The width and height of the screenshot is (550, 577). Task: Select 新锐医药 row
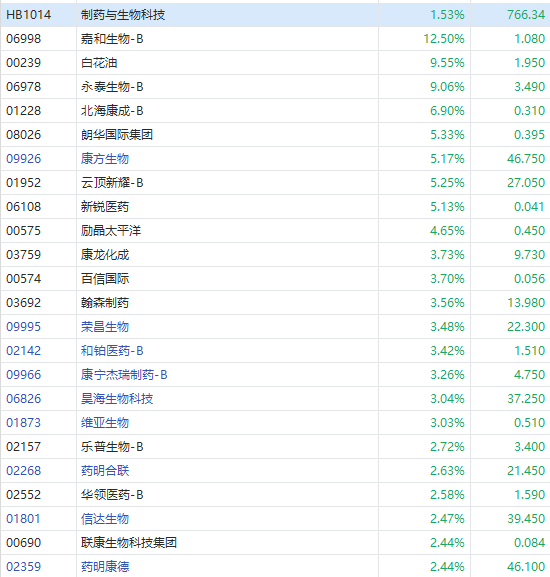(x=275, y=206)
